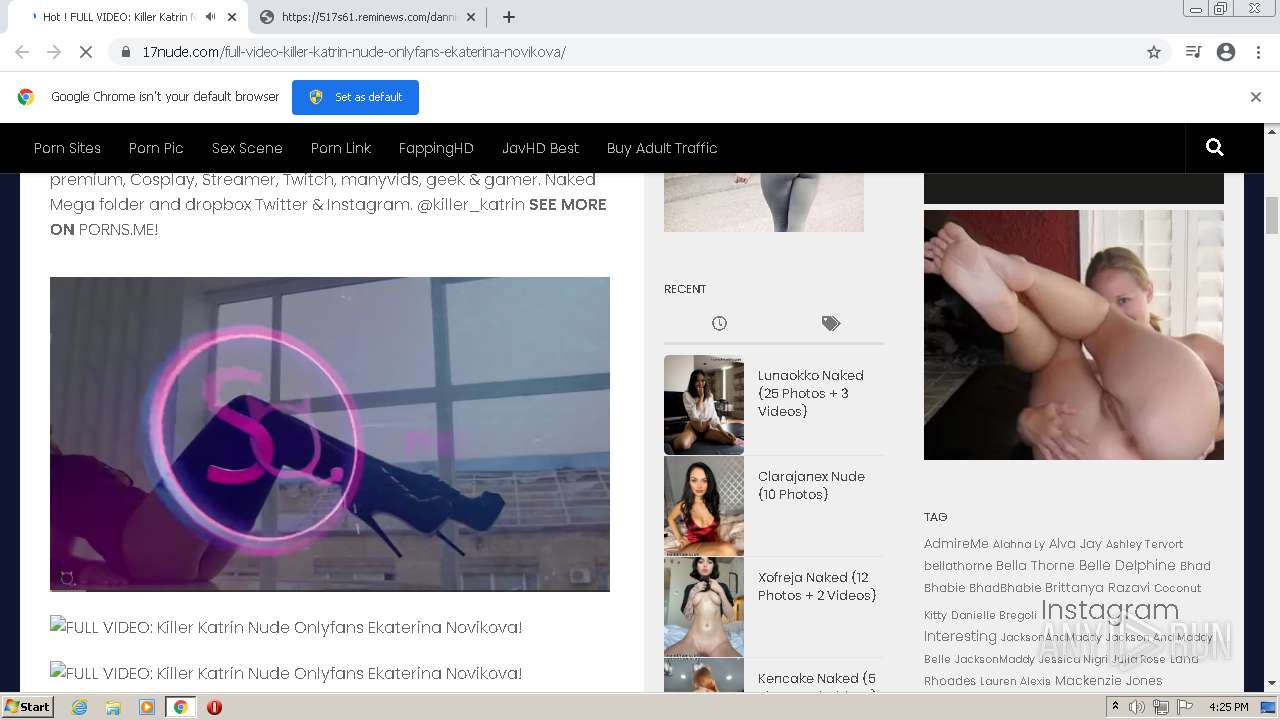Open the volume icon in system tray

1138,707
